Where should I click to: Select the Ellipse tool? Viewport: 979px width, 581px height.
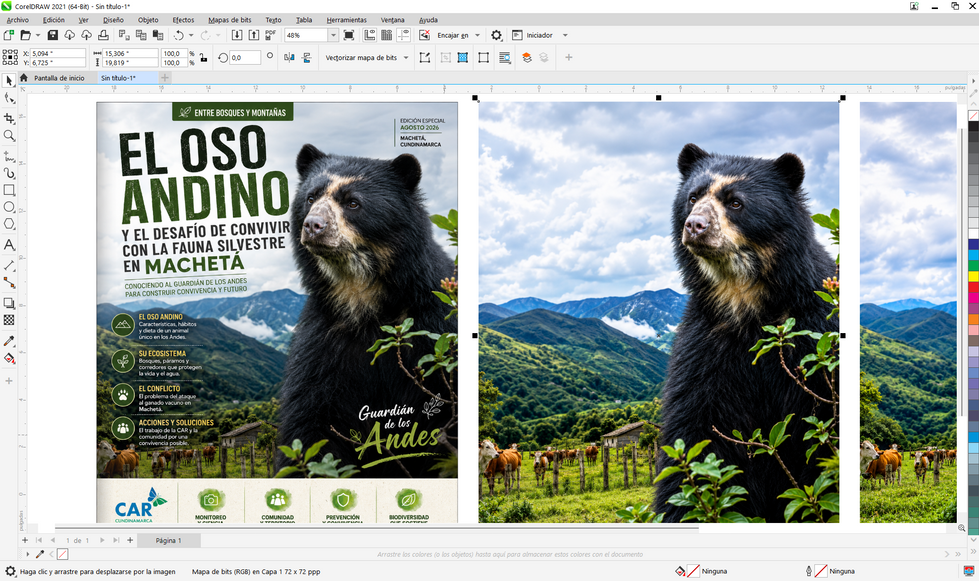[x=9, y=207]
